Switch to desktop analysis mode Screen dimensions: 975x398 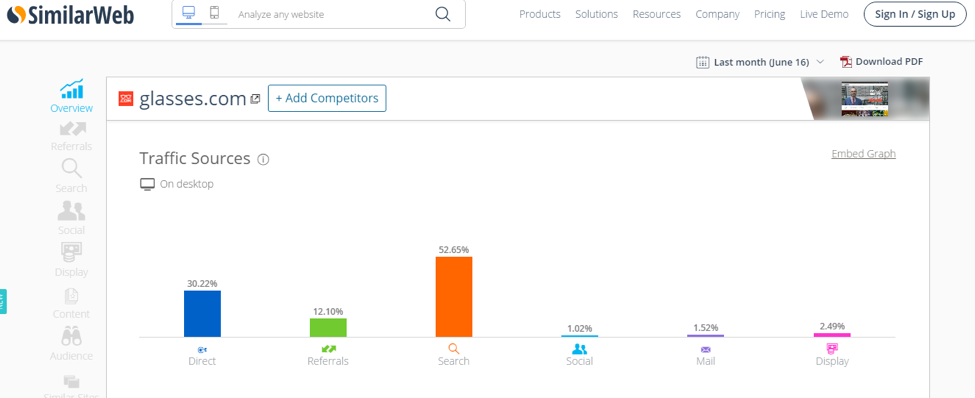[x=189, y=12]
